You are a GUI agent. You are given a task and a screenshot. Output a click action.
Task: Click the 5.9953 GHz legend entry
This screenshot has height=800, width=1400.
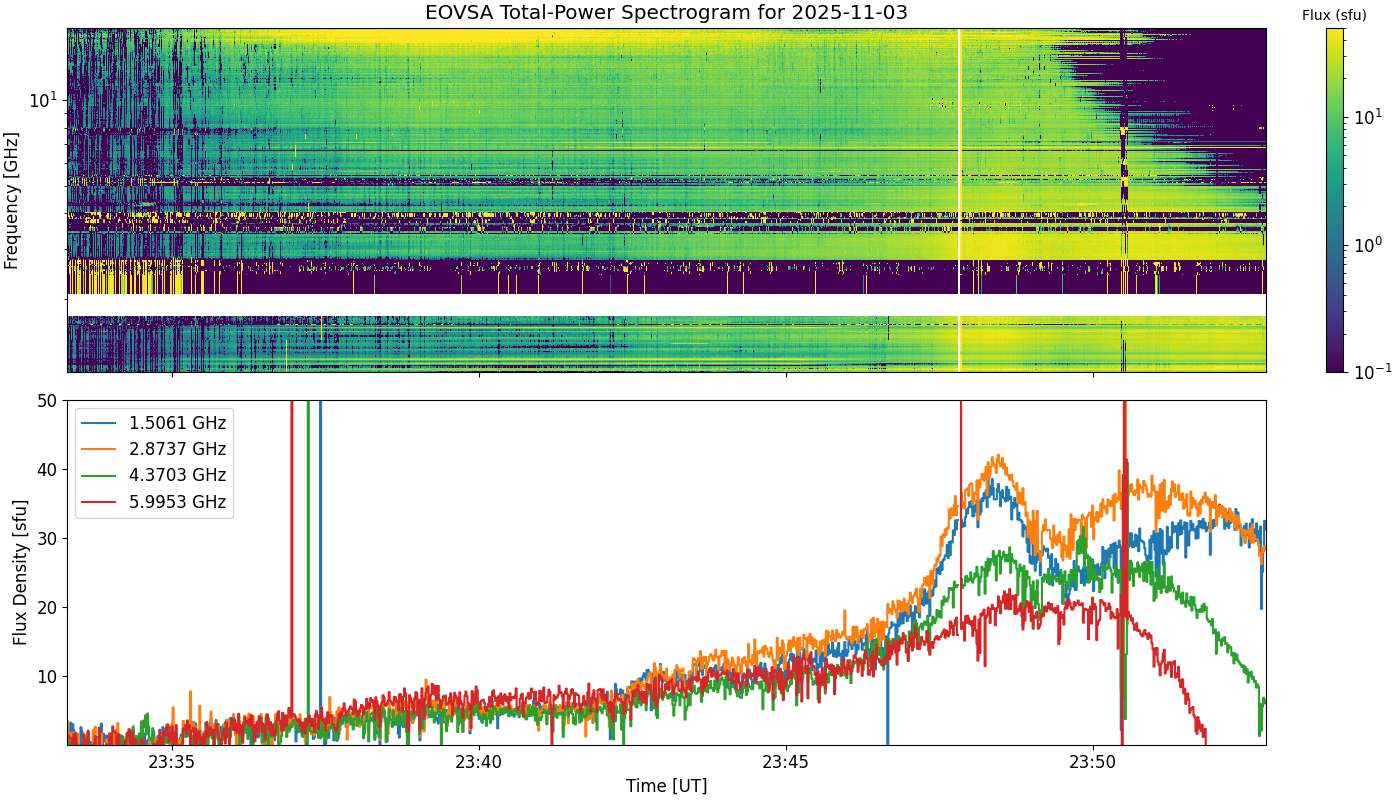click(x=177, y=501)
